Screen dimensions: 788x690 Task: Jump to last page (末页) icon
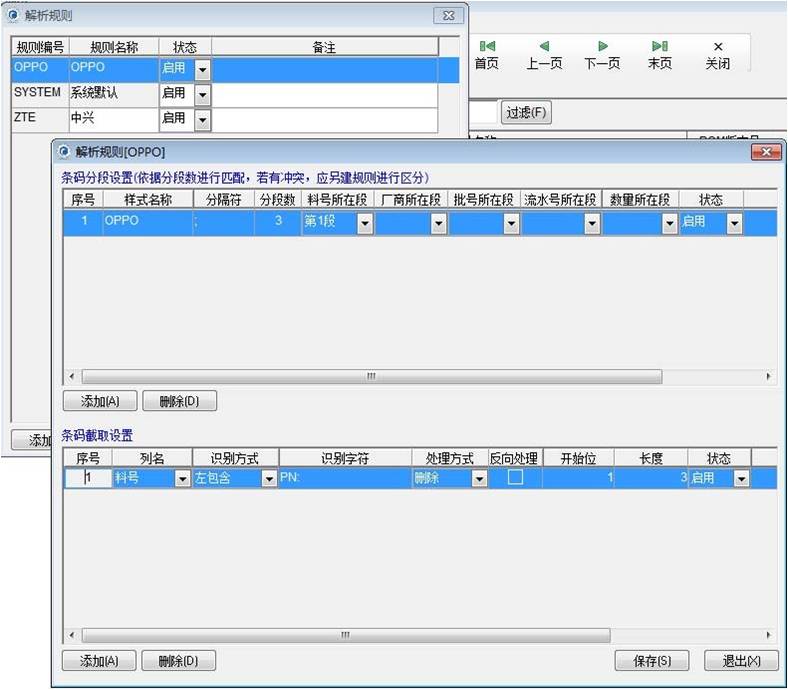pyautogui.click(x=659, y=46)
